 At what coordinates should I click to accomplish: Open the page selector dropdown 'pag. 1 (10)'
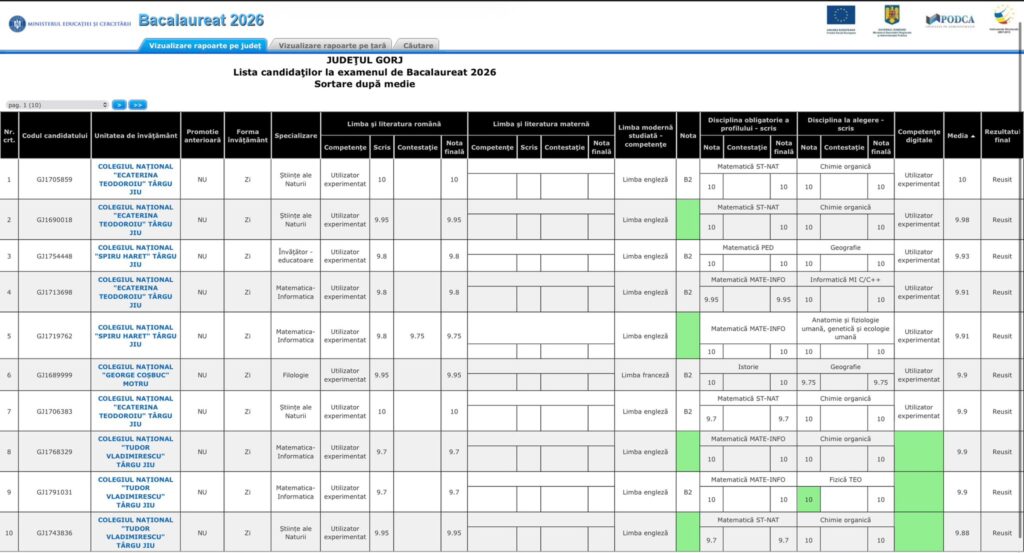(x=57, y=104)
